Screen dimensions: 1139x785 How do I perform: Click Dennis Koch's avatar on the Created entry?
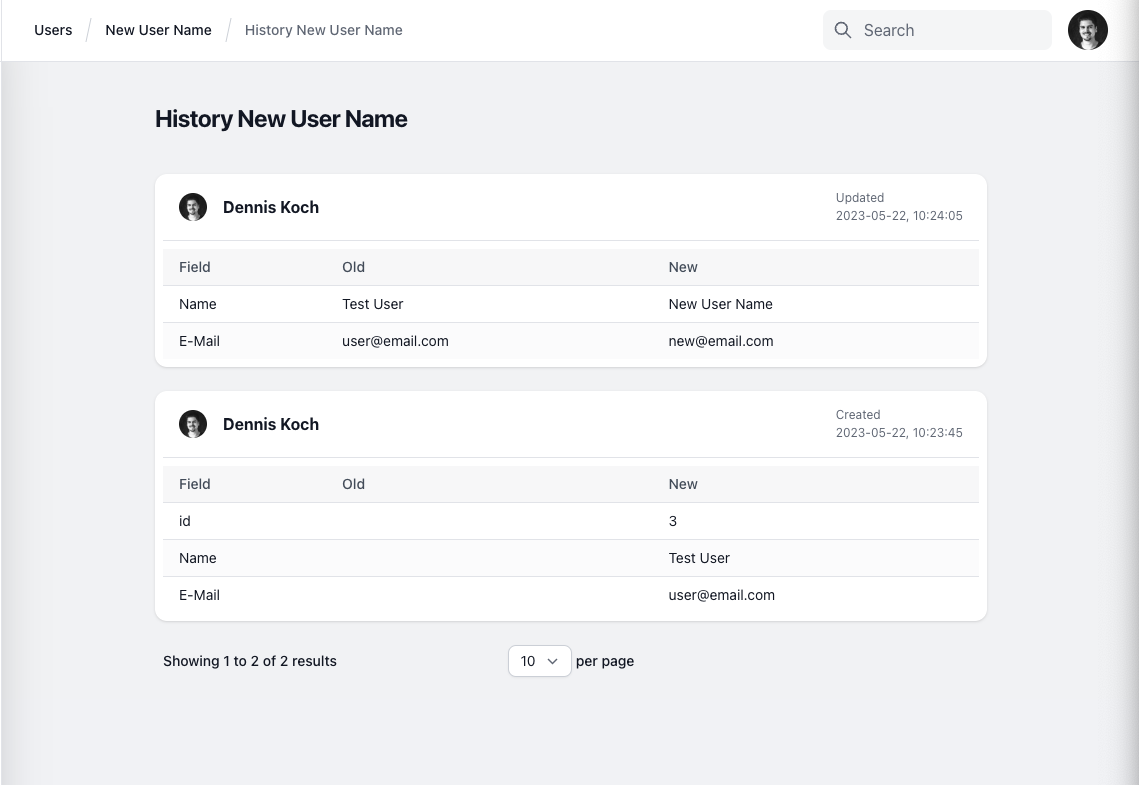click(x=193, y=424)
